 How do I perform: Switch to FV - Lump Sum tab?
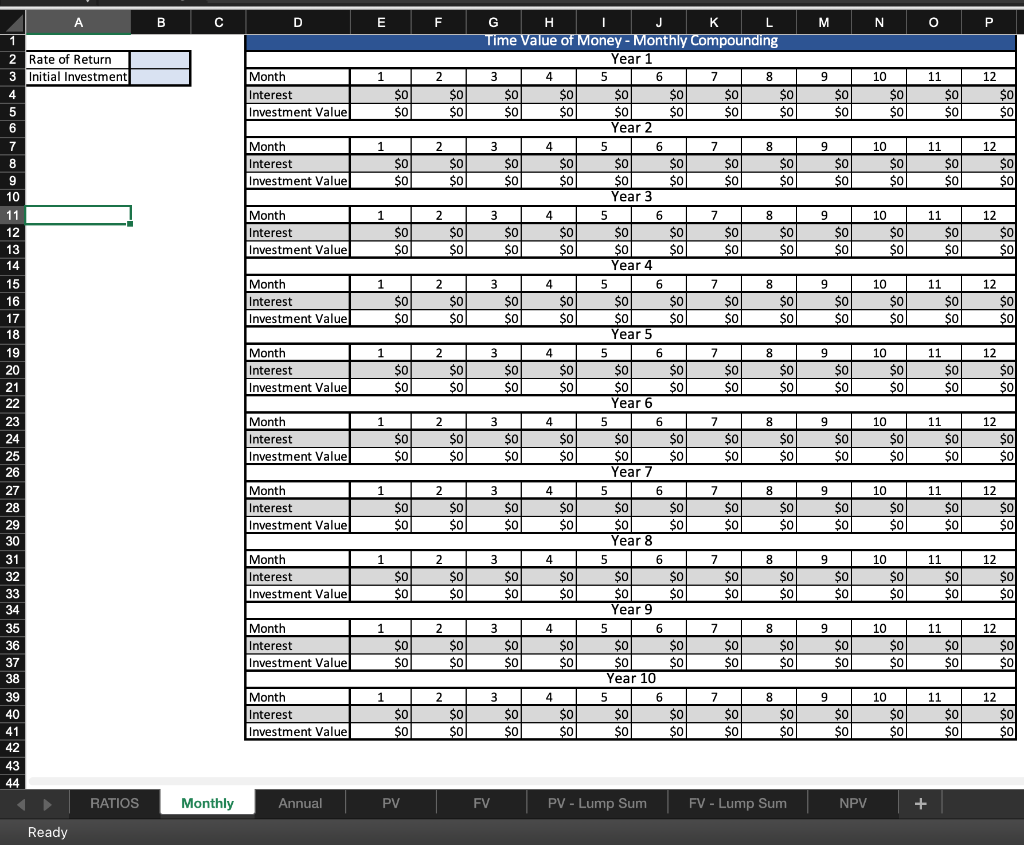point(737,803)
